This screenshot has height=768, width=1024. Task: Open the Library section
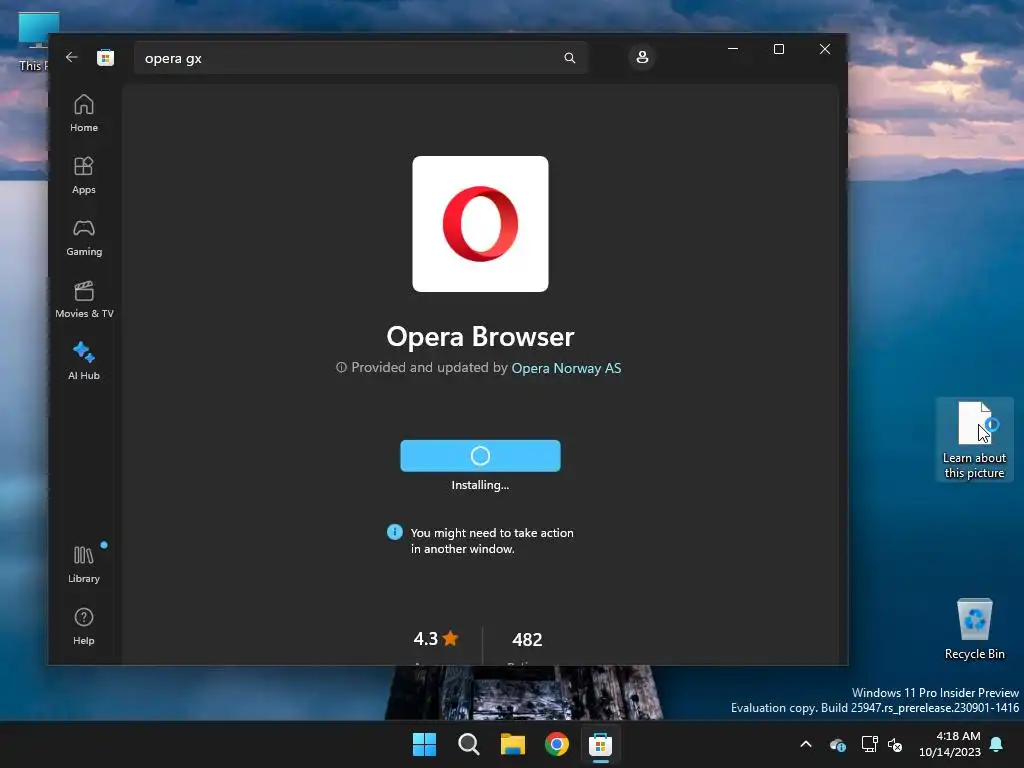point(84,564)
